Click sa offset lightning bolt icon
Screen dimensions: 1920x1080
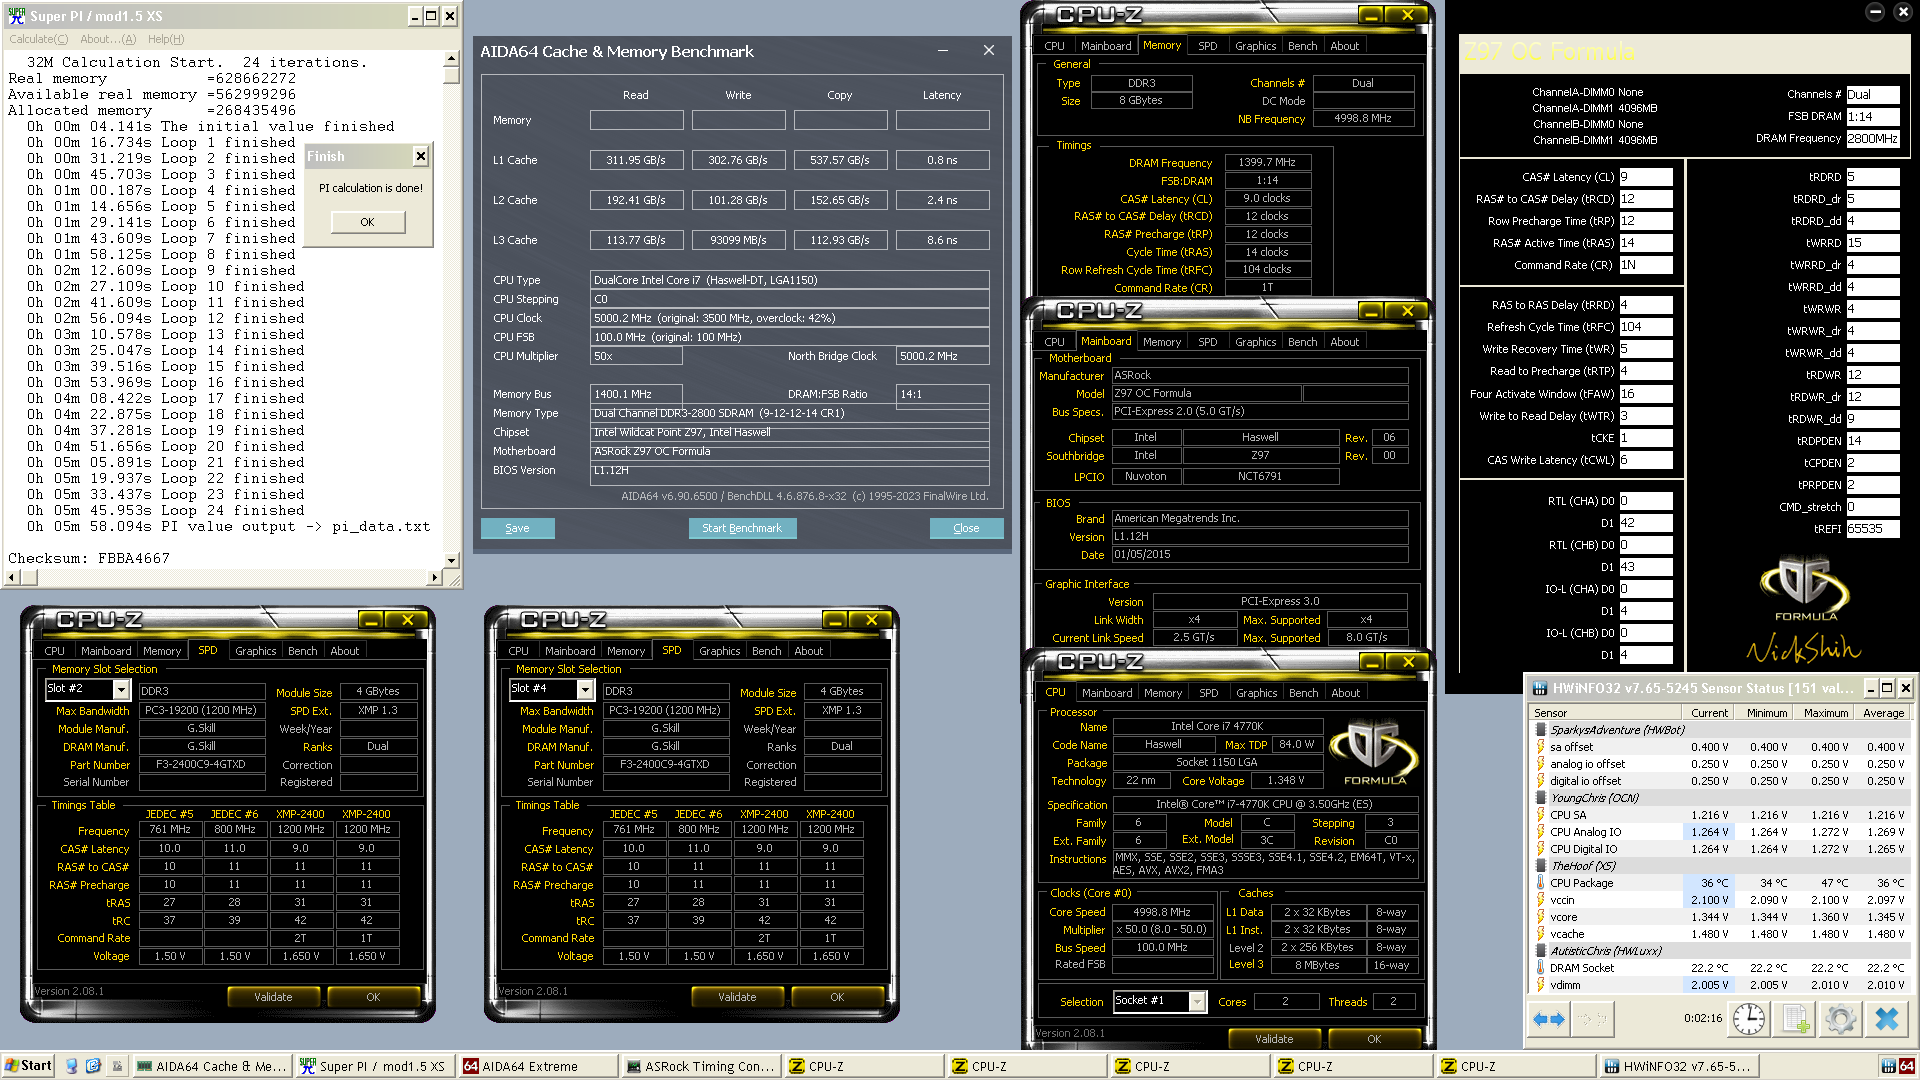[1541, 747]
